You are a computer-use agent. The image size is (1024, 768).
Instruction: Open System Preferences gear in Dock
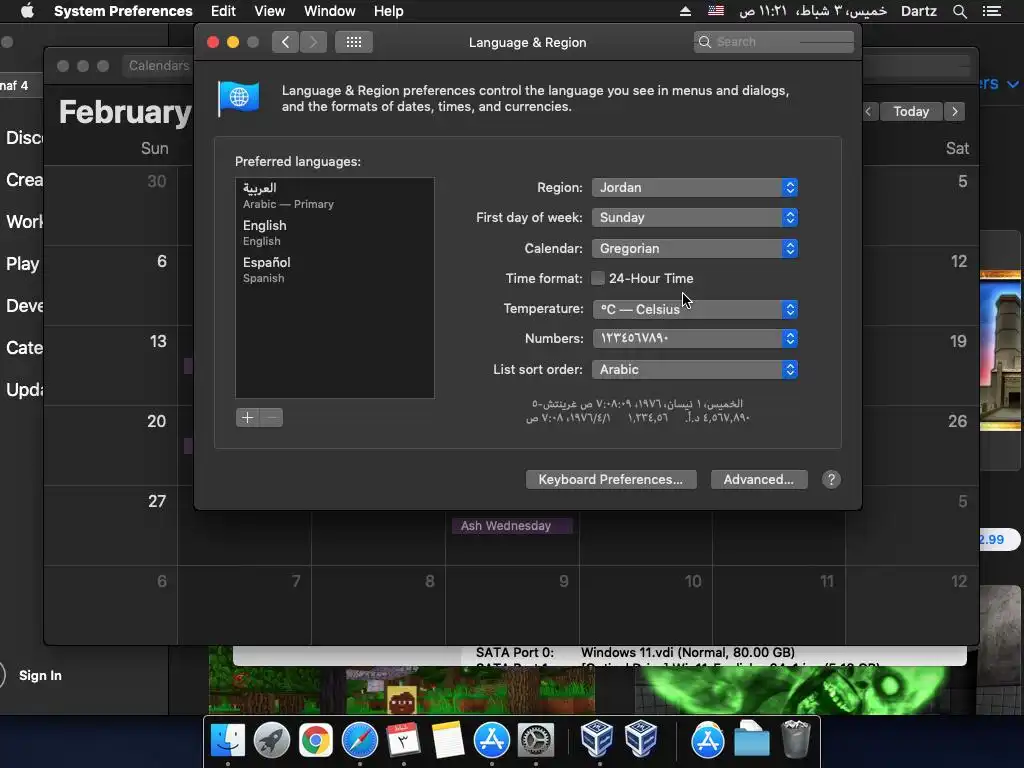pos(536,741)
